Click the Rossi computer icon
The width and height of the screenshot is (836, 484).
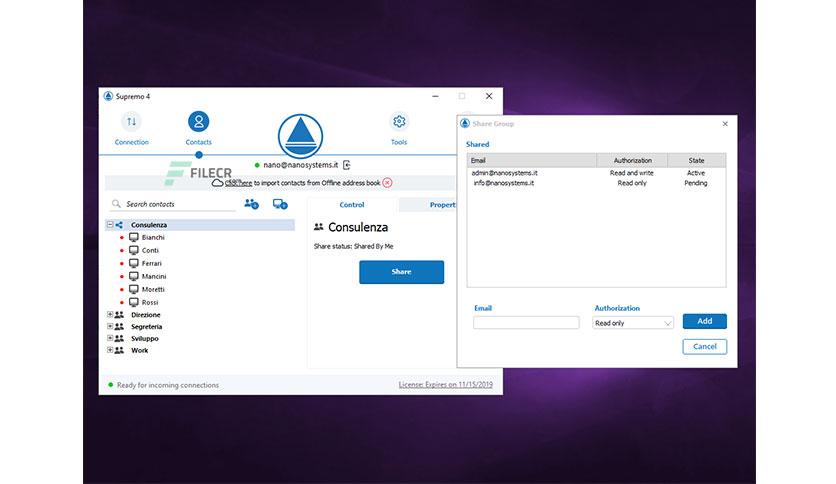[x=134, y=302]
